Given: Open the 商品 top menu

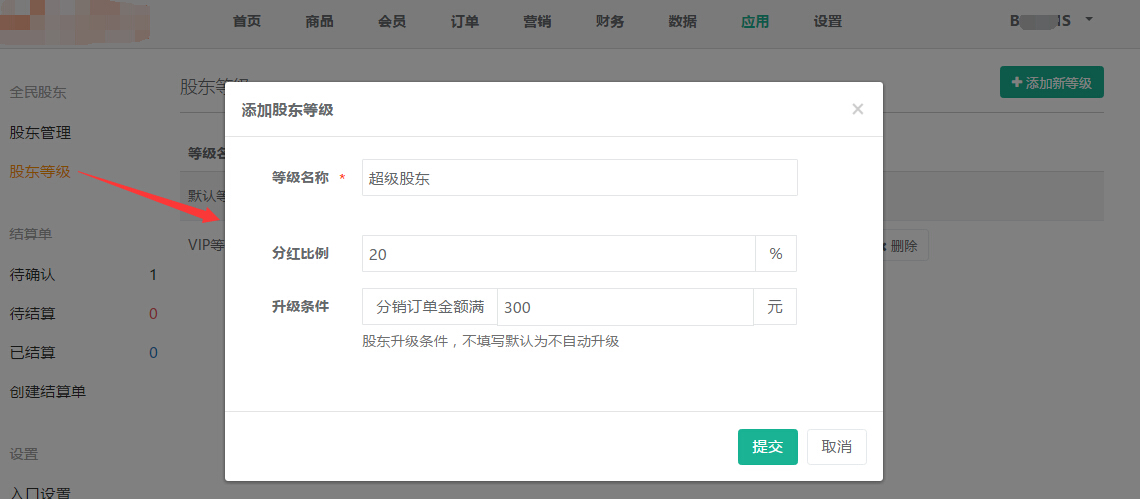Looking at the screenshot, I should [319, 22].
